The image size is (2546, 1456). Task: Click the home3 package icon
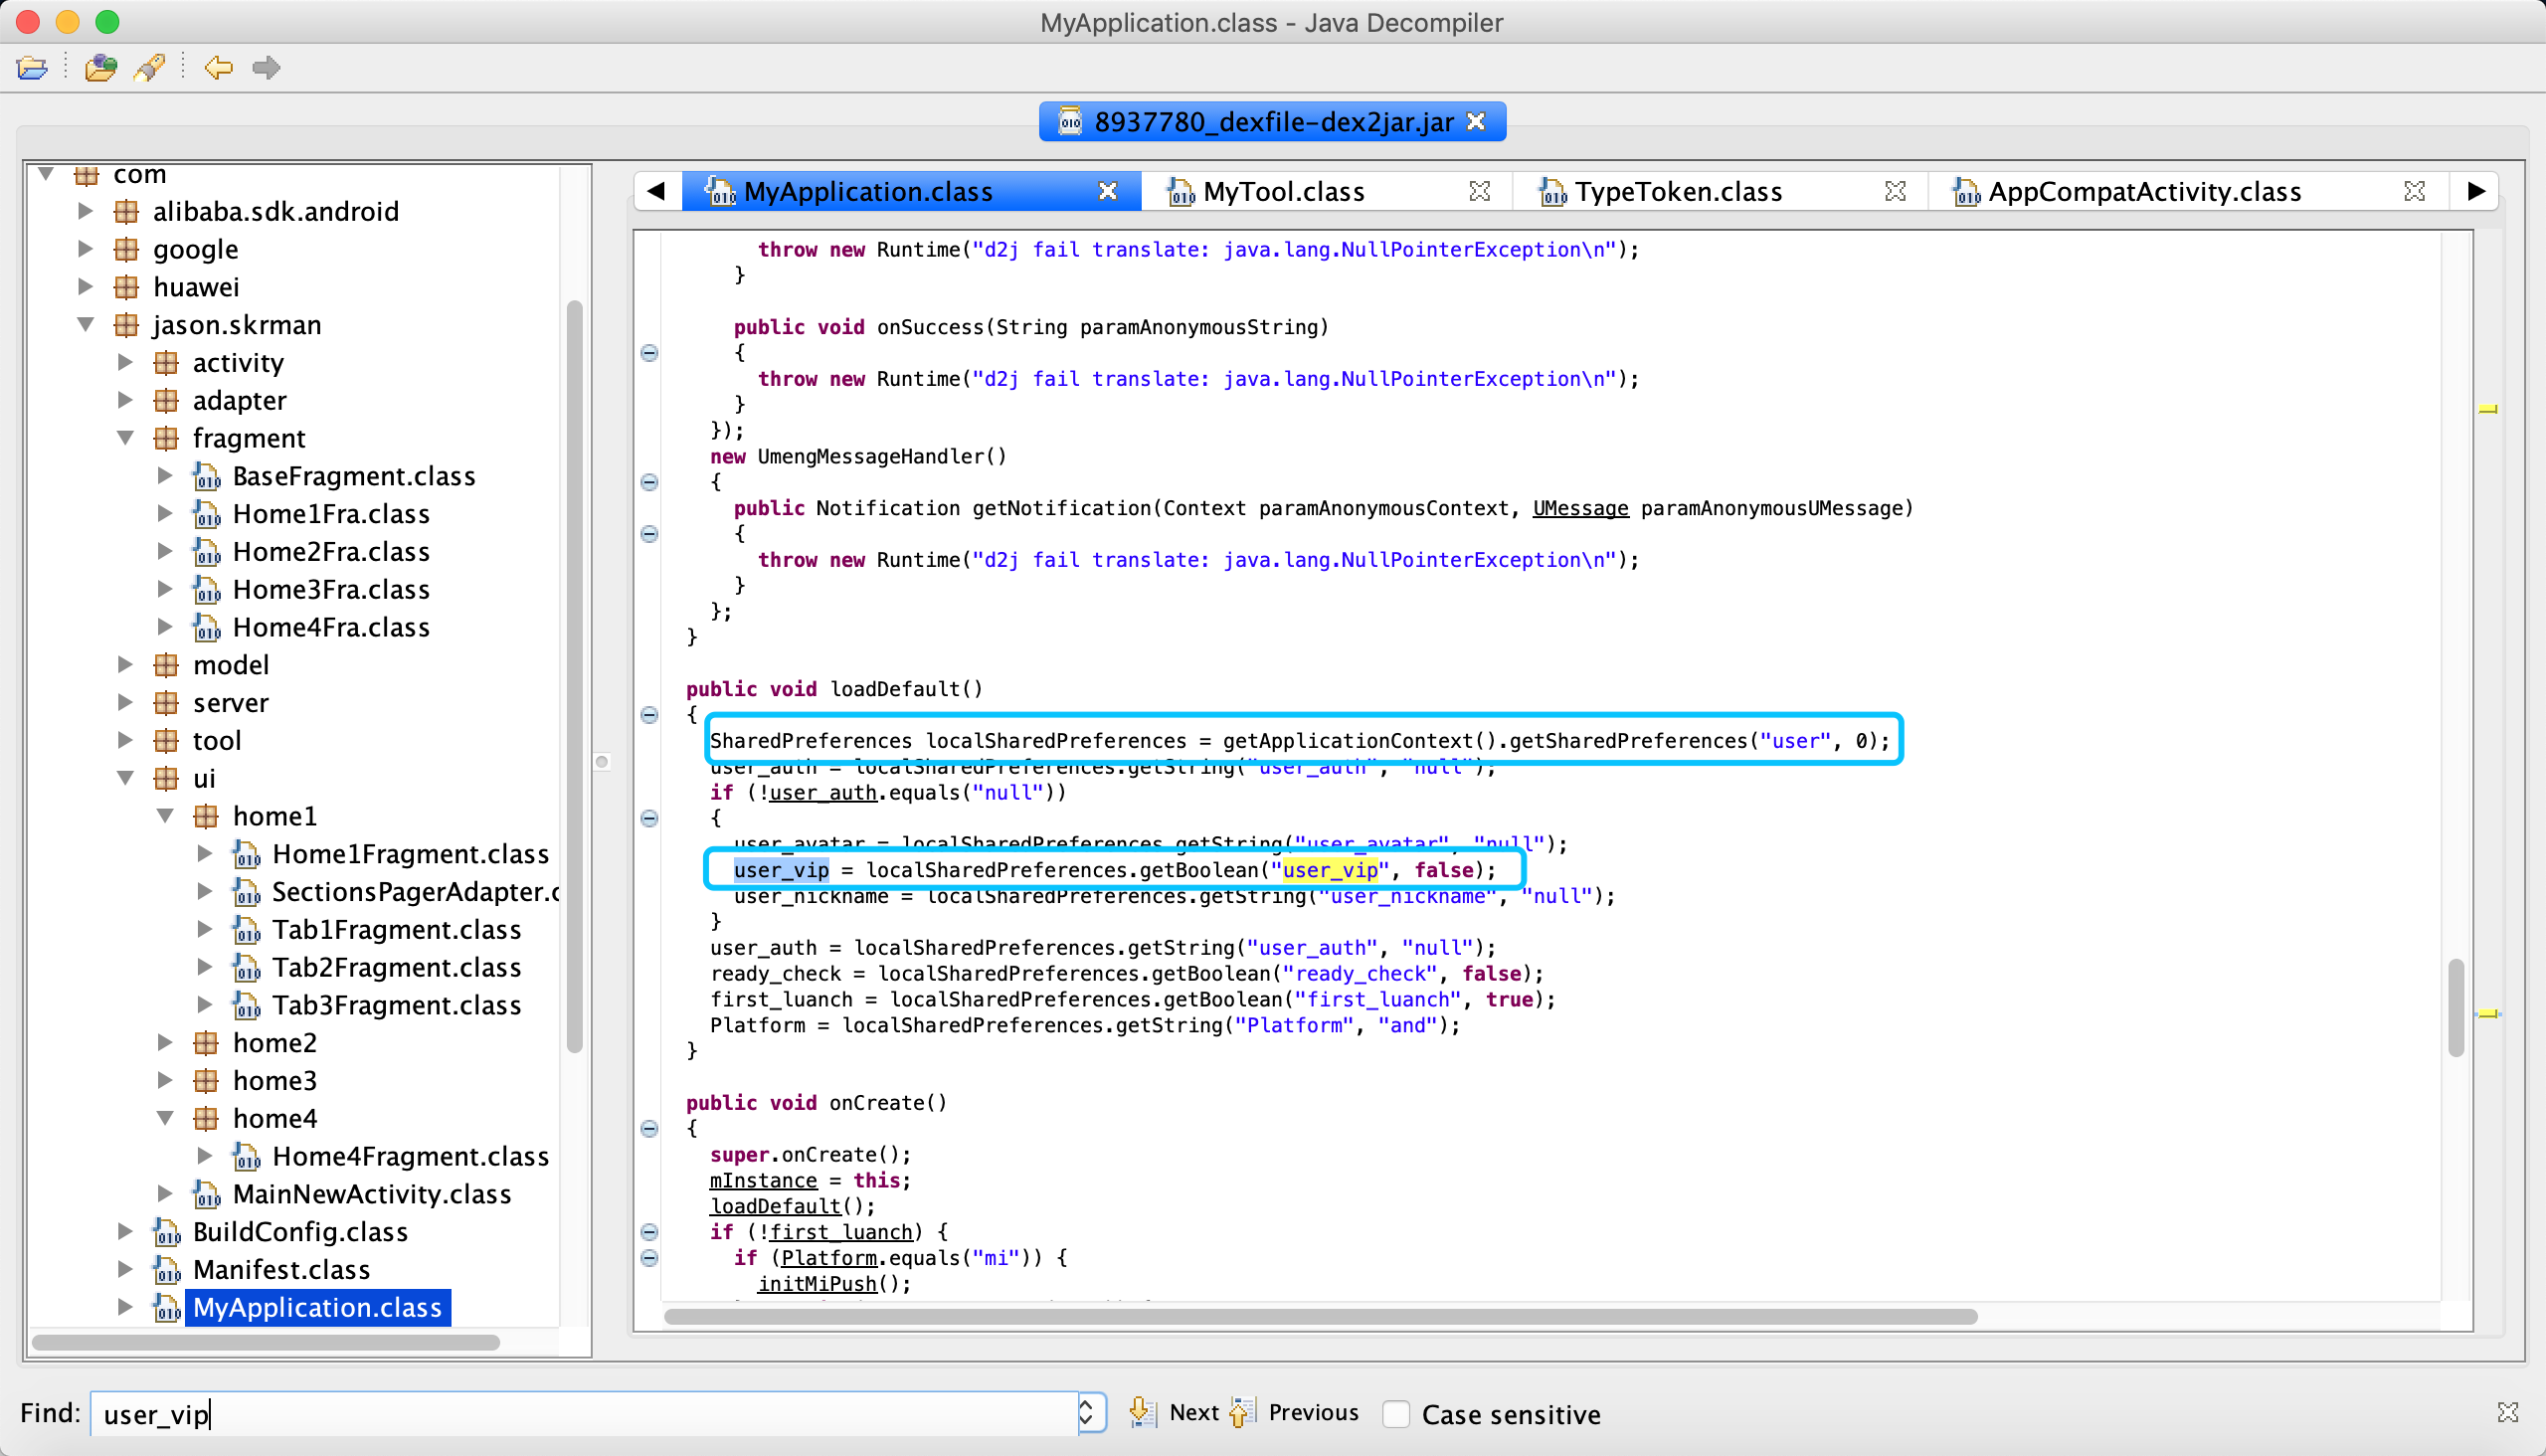pyautogui.click(x=206, y=1081)
